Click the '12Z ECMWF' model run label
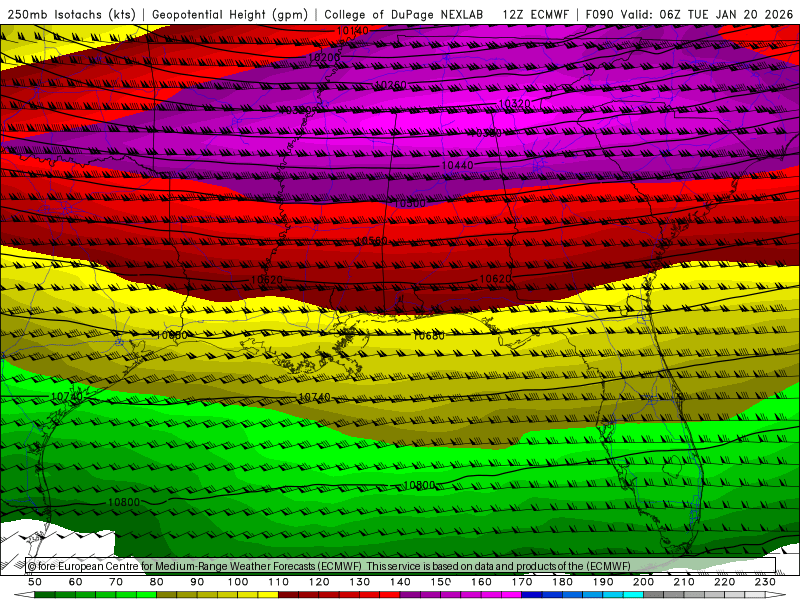The image size is (800, 600). pyautogui.click(x=535, y=14)
